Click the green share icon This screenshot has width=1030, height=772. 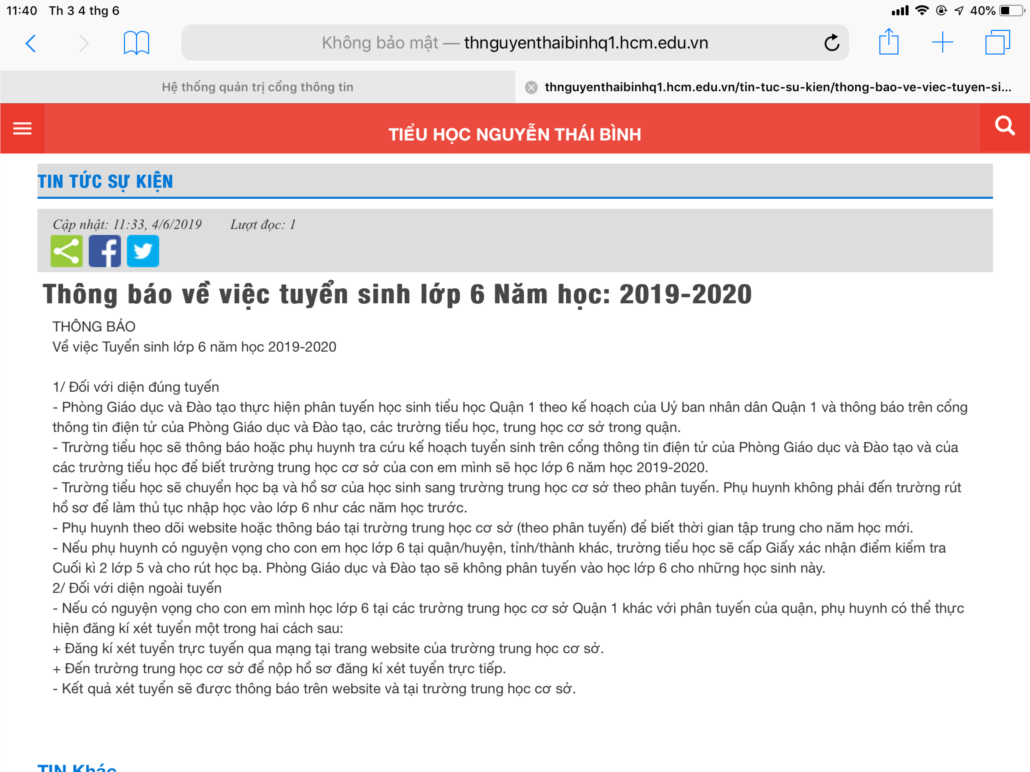click(x=66, y=251)
